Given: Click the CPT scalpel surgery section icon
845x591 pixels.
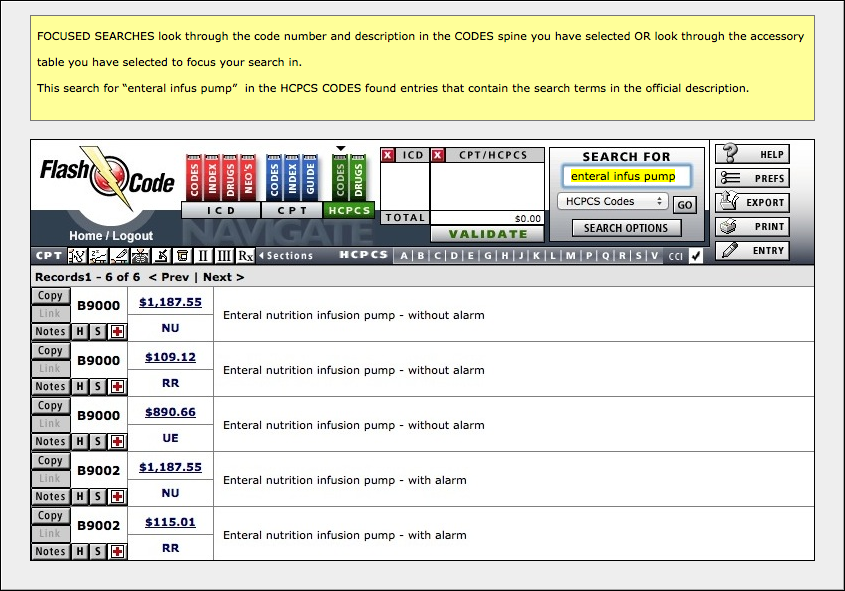Looking at the screenshot, I should coord(120,255).
